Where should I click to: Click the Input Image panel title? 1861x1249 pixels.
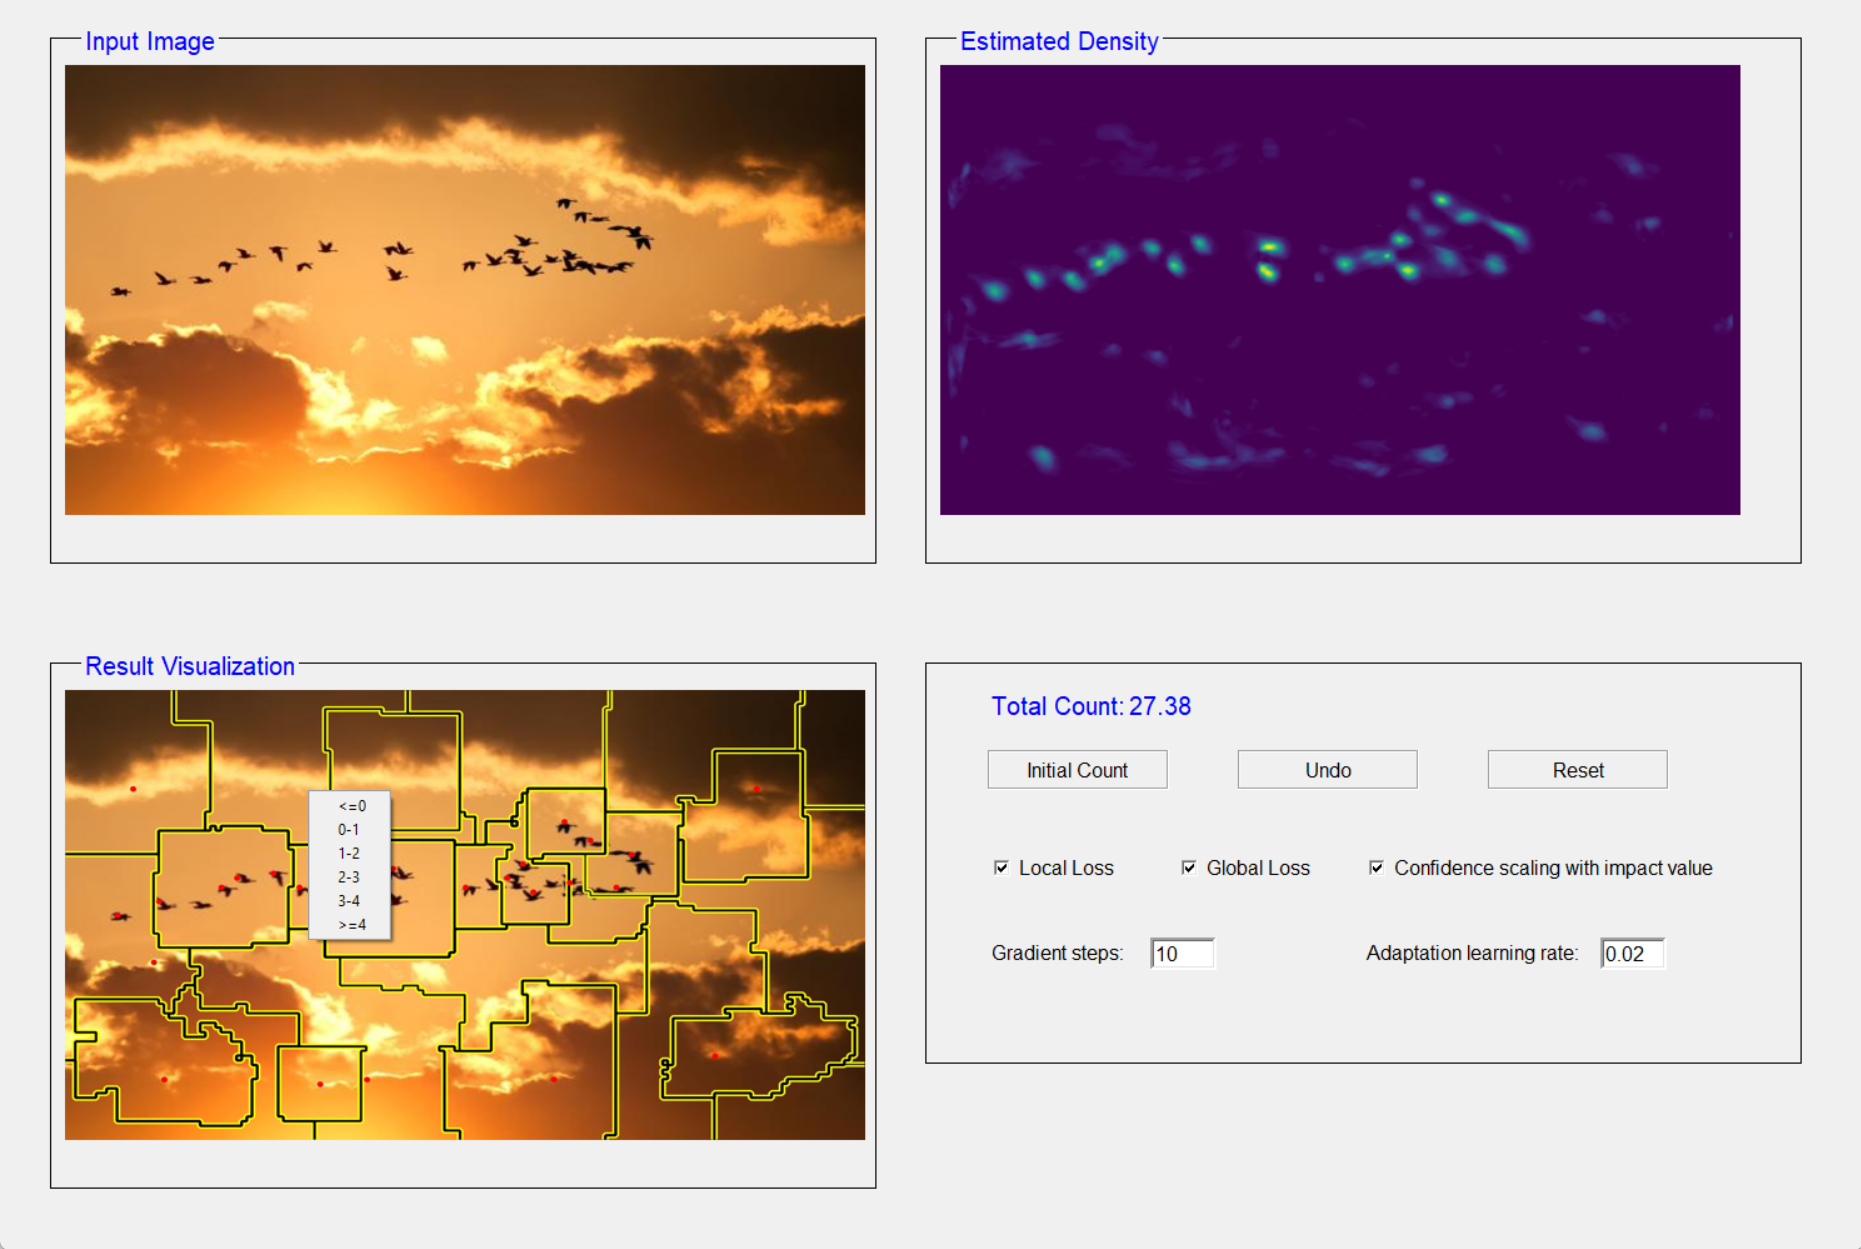click(150, 41)
